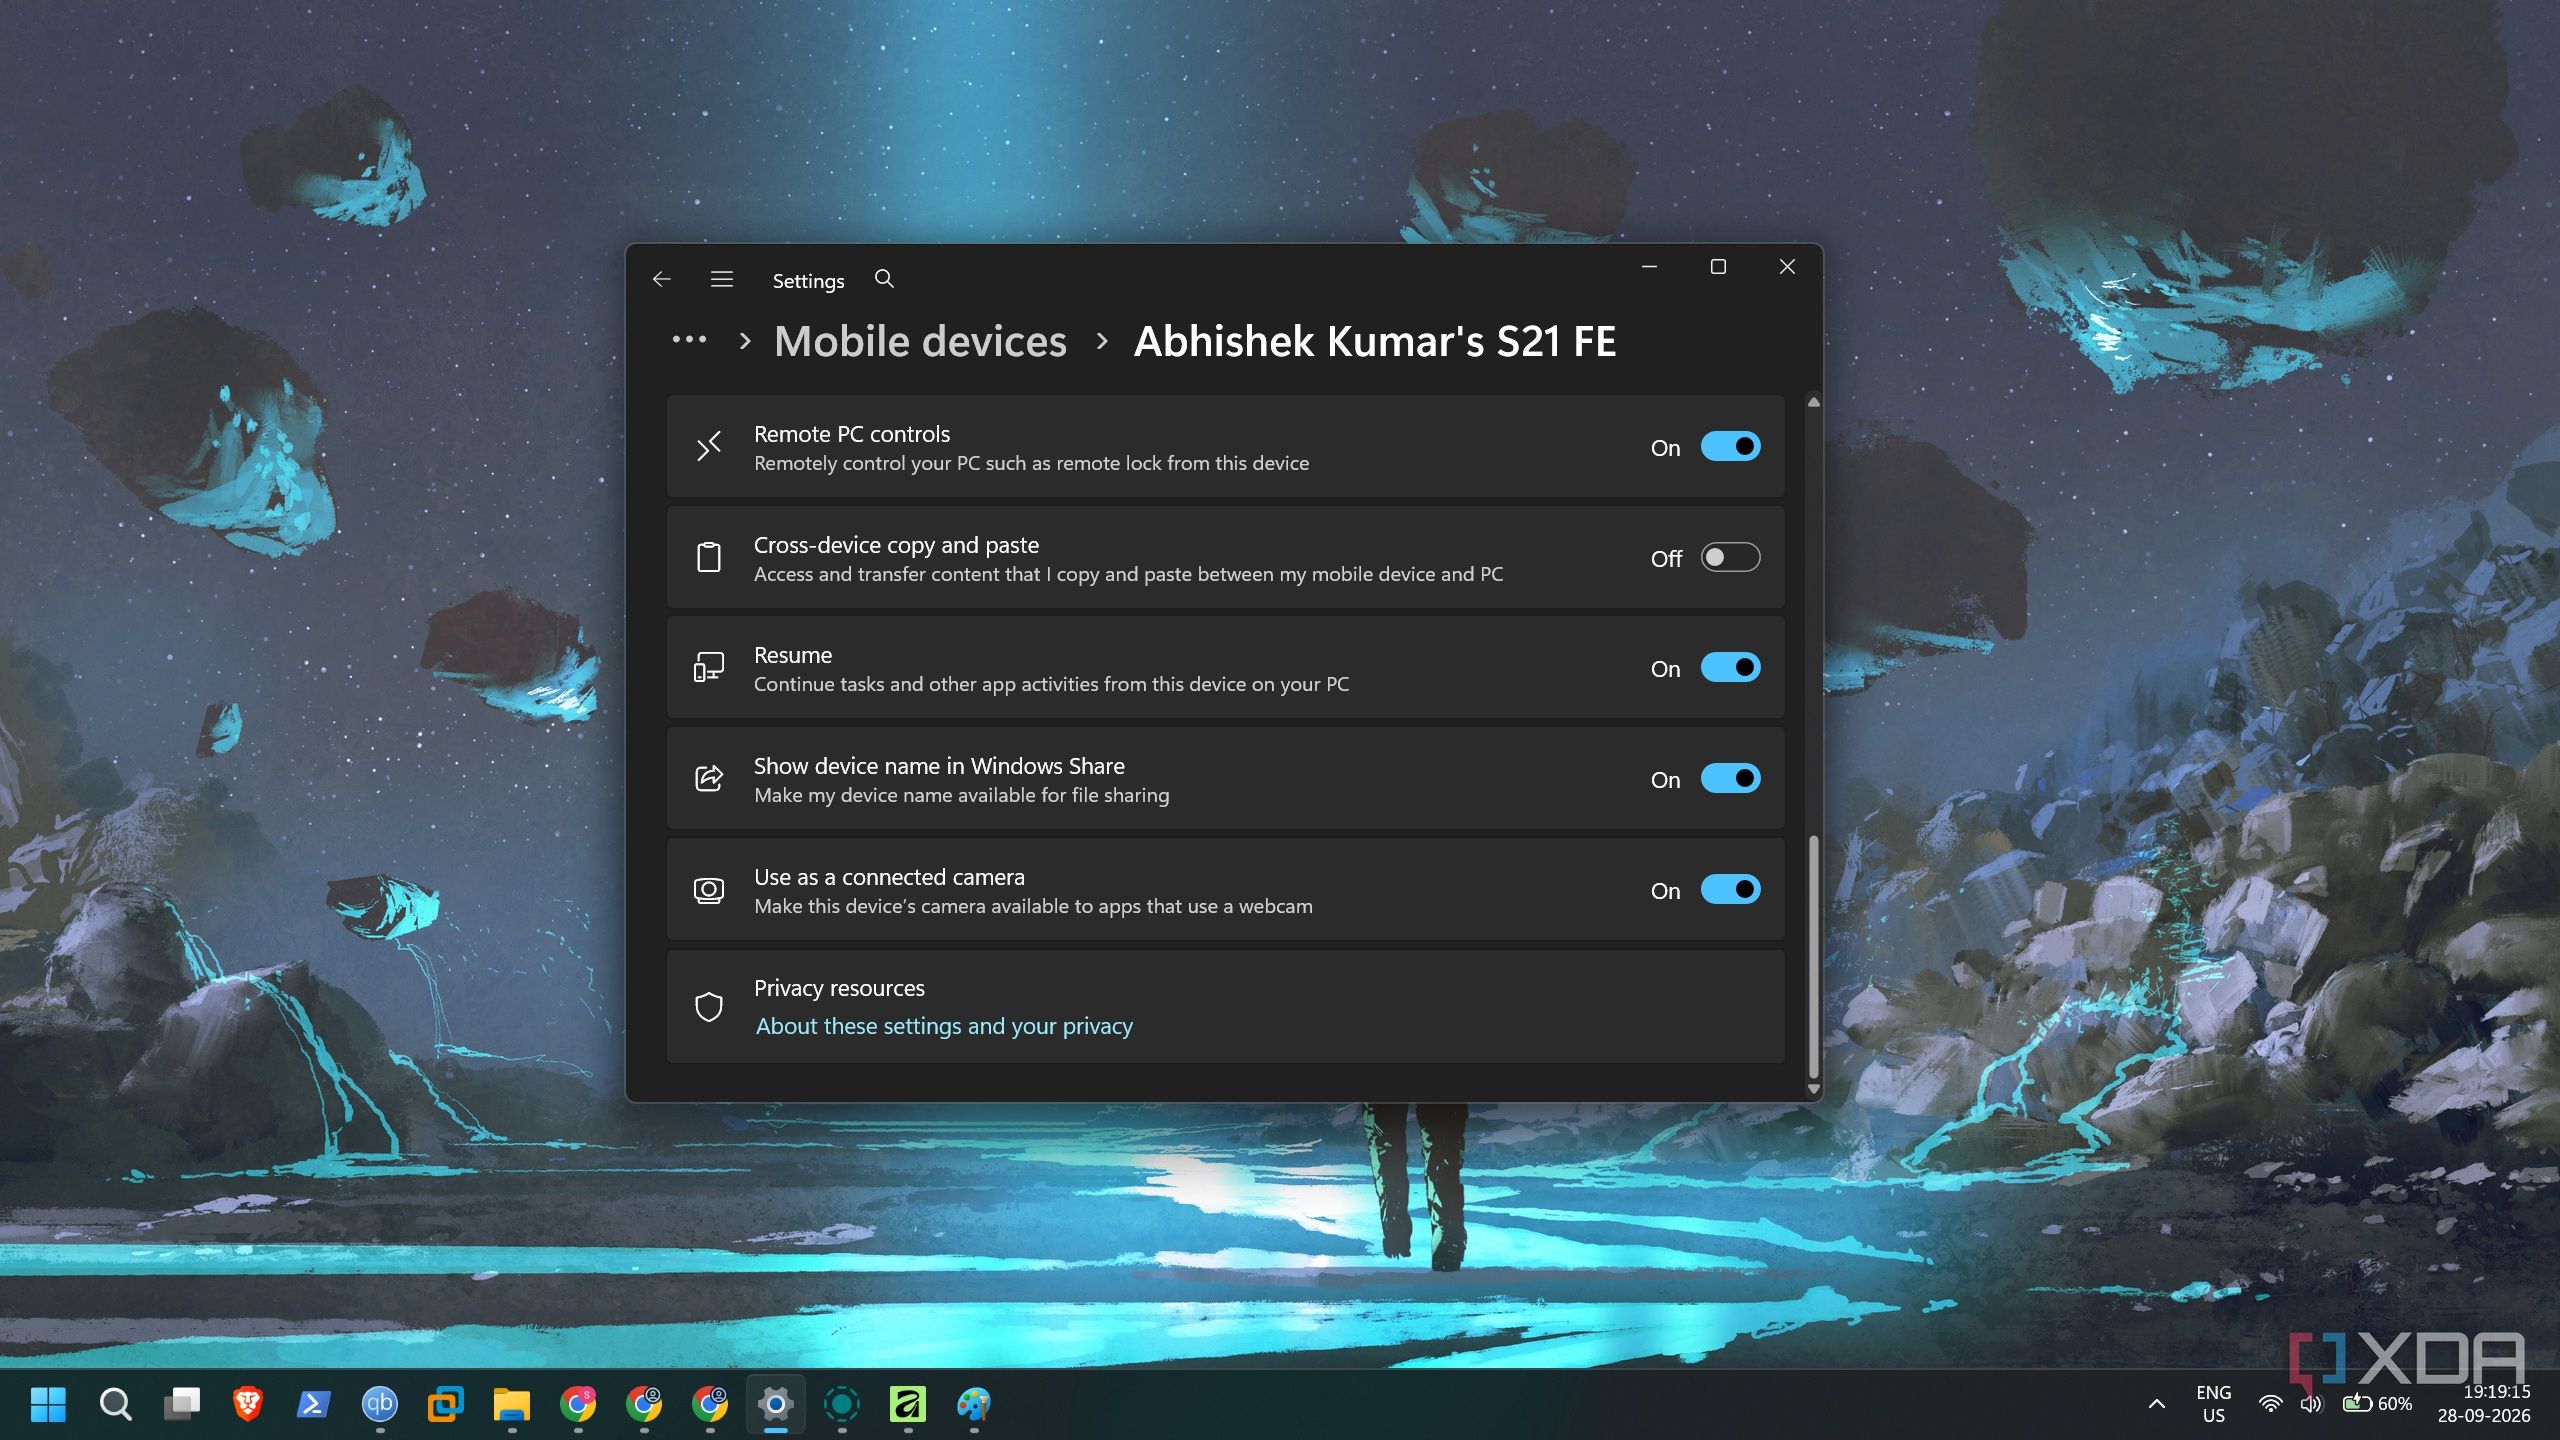2560x1440 pixels.
Task: Launch Brave browser from the taskbar
Action: click(x=247, y=1404)
